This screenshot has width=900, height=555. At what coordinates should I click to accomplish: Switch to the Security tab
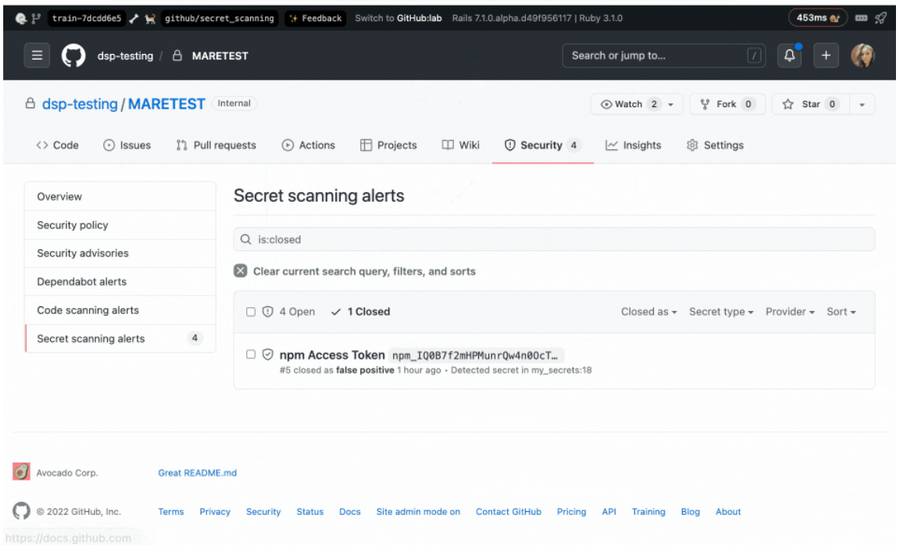(x=542, y=145)
